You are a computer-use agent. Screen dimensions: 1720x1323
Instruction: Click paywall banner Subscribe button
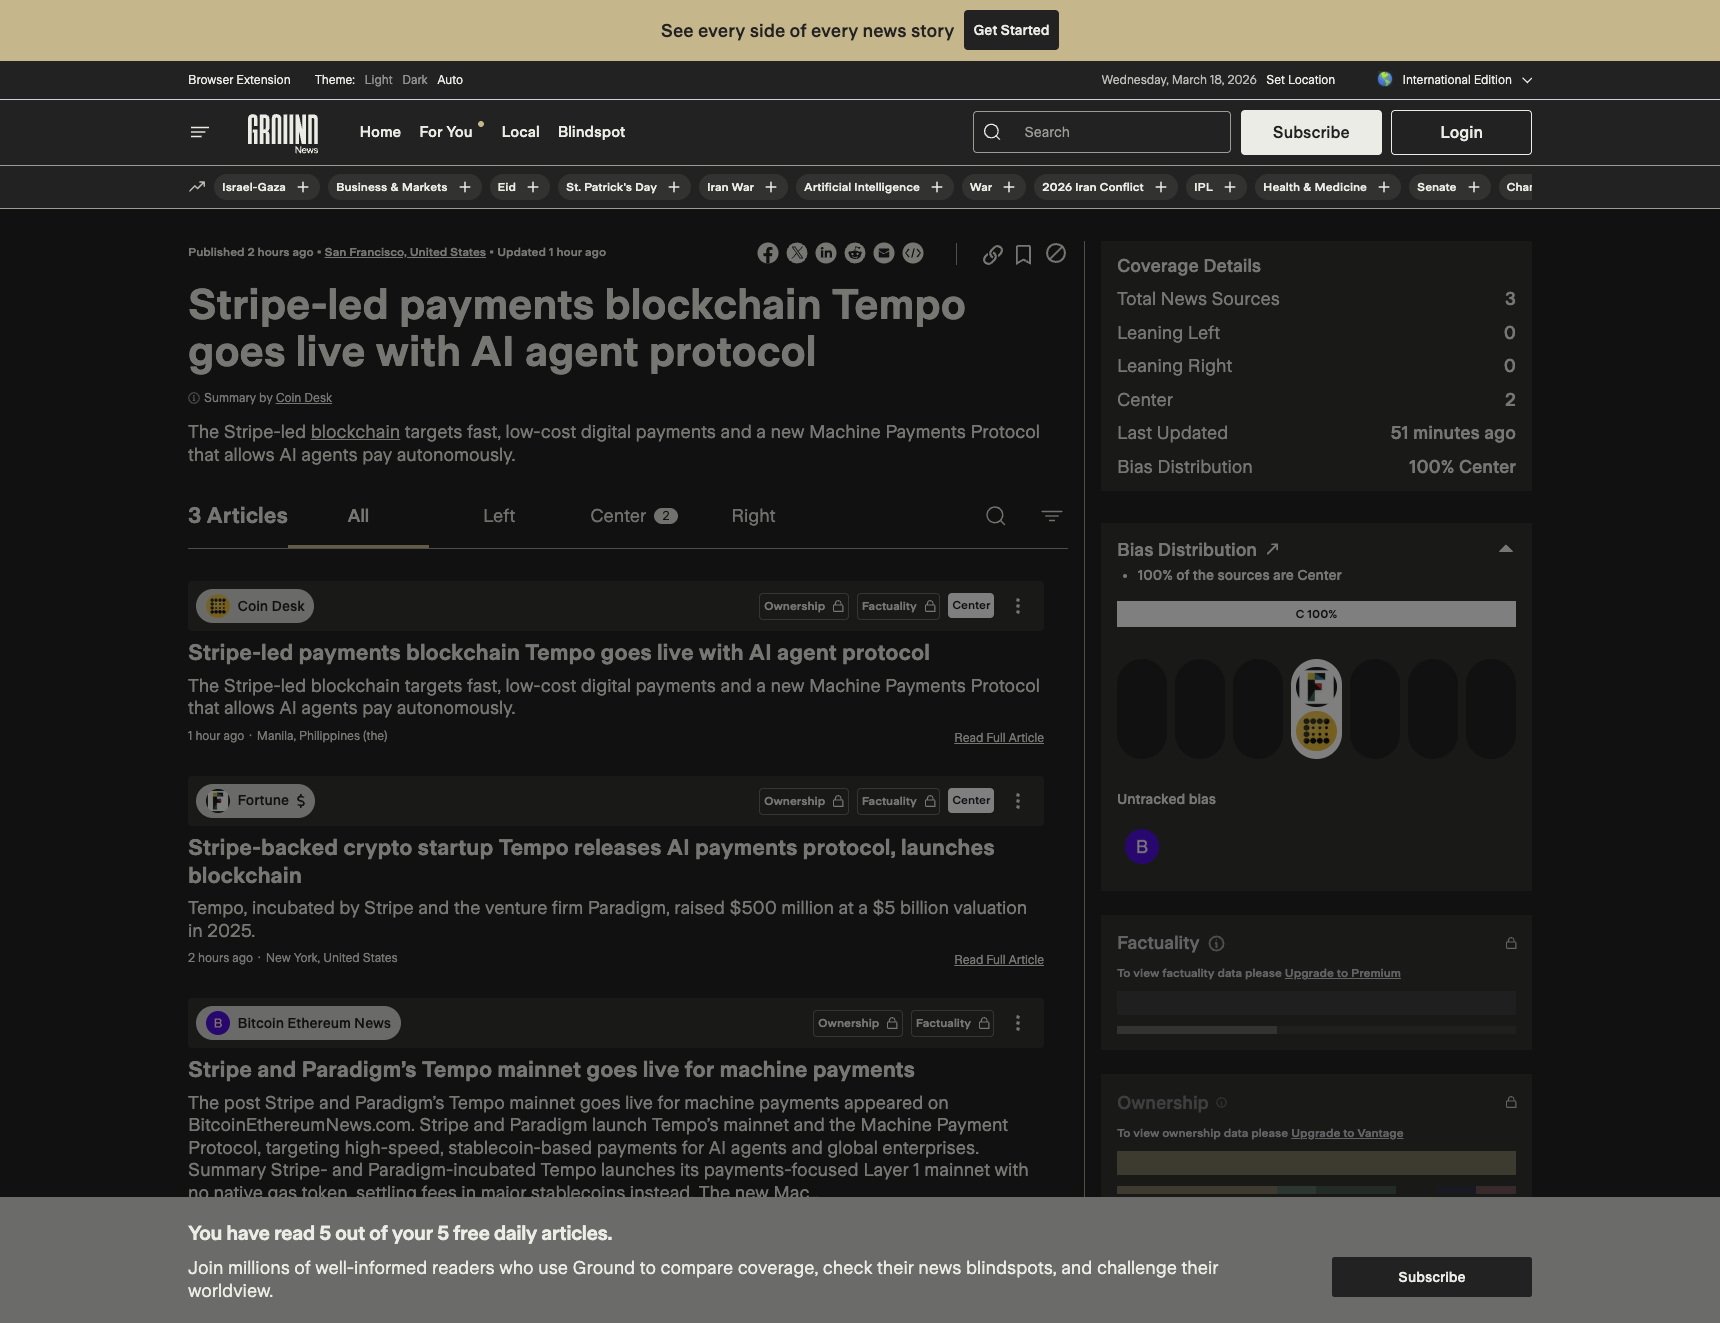tap(1432, 1277)
